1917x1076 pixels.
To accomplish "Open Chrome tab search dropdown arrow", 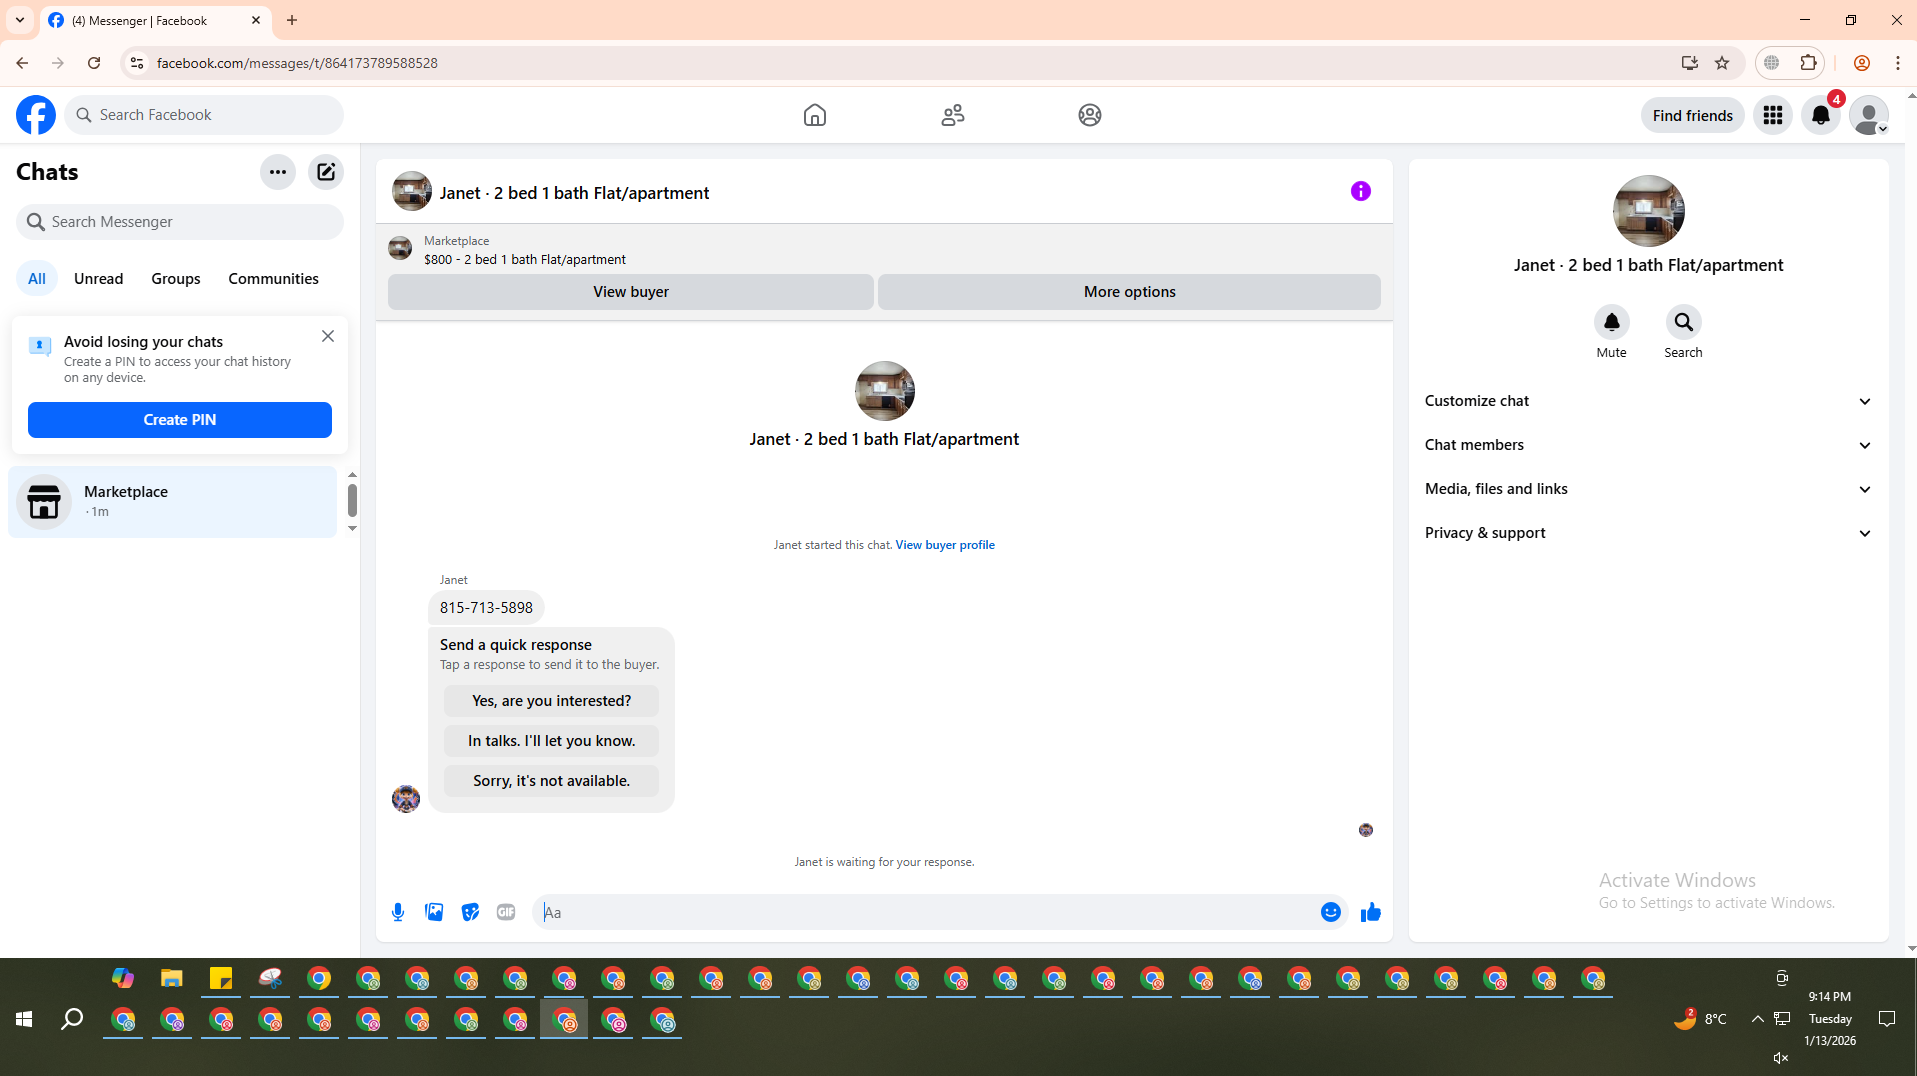I will point(20,20).
